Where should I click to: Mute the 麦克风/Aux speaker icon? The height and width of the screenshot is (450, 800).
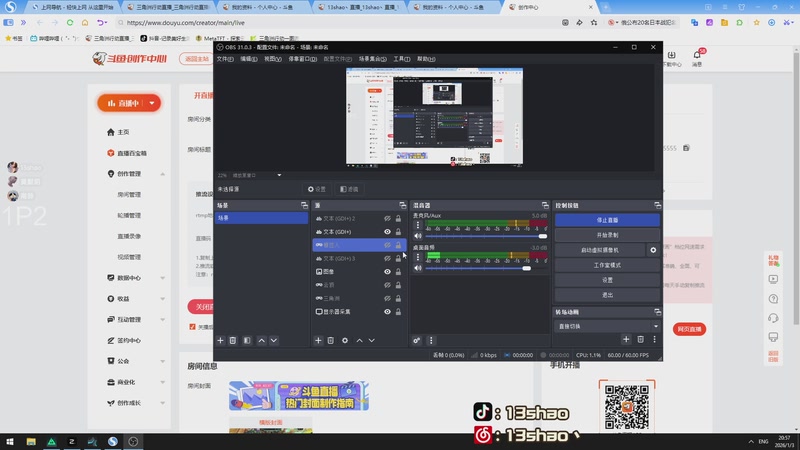point(418,236)
